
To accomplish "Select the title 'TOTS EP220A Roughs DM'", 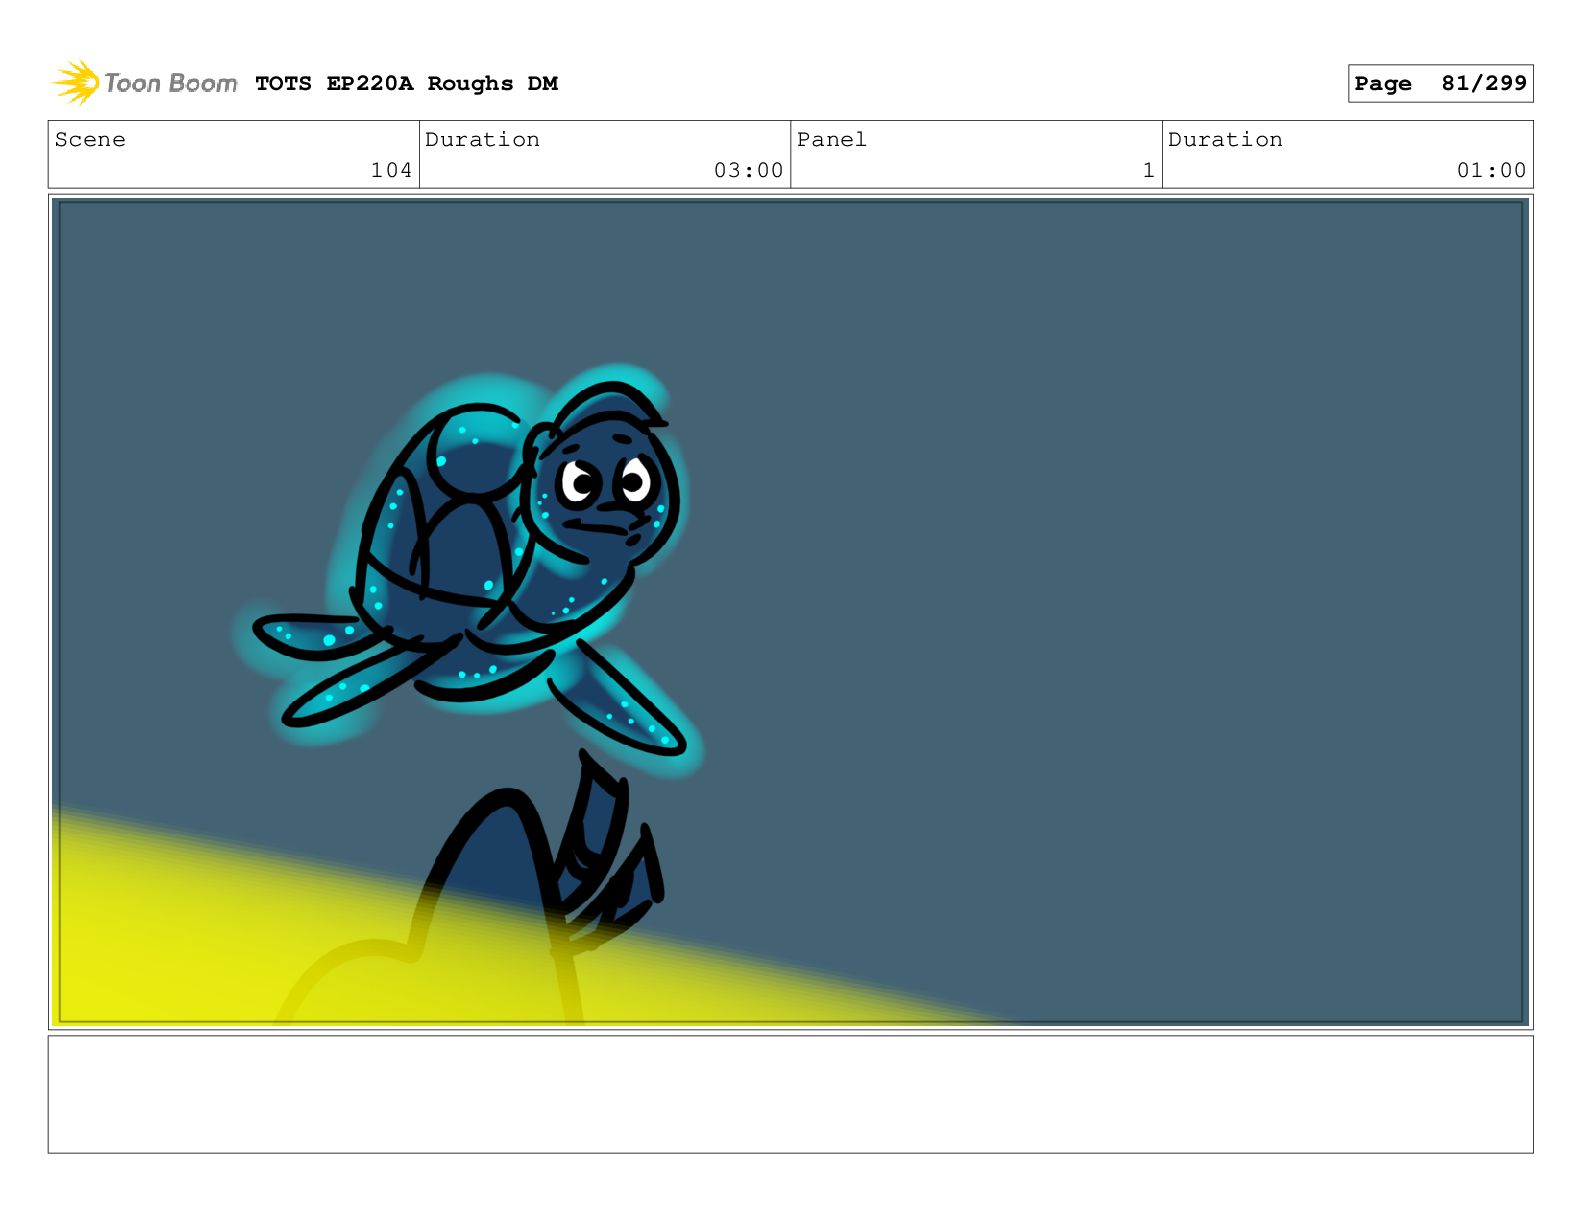I will [x=406, y=84].
